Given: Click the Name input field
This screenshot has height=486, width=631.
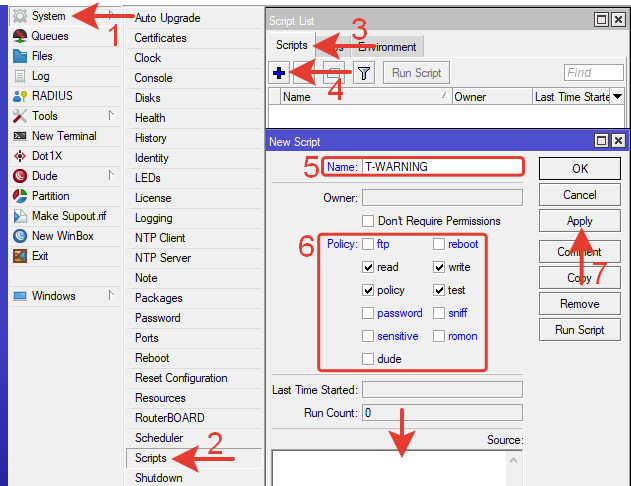Looking at the screenshot, I should pyautogui.click(x=442, y=167).
